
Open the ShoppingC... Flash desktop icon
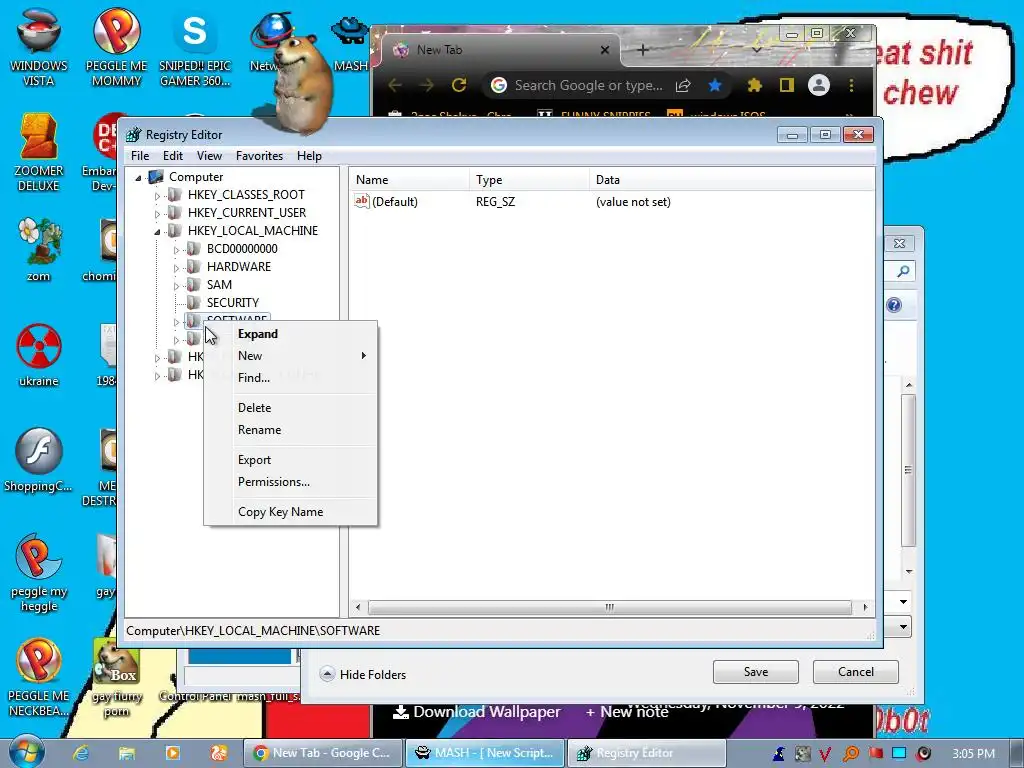click(x=38, y=460)
